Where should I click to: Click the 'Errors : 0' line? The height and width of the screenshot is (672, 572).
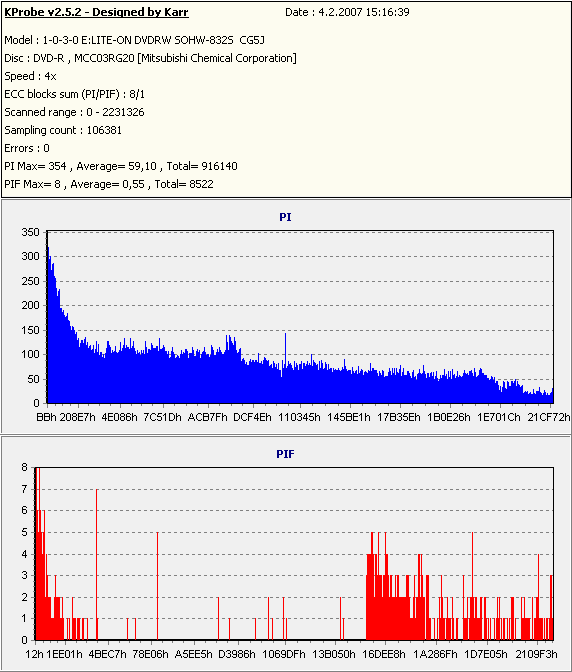(x=27, y=148)
